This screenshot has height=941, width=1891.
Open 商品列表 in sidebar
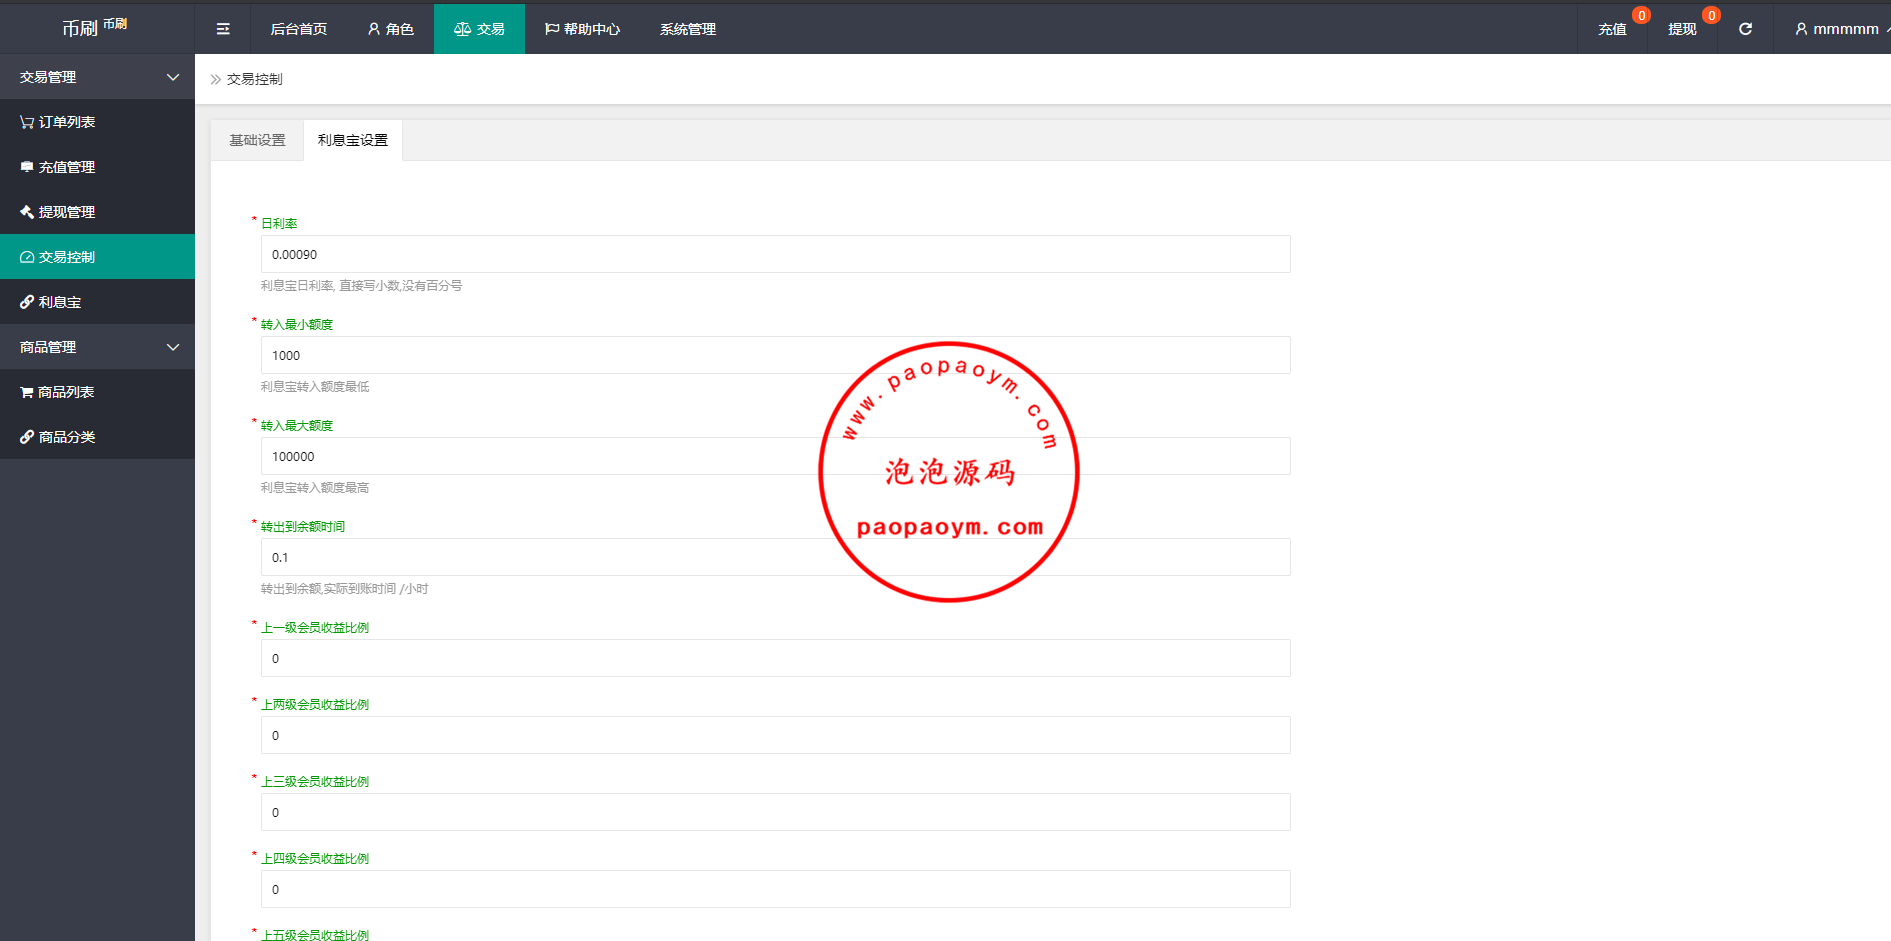tap(97, 392)
